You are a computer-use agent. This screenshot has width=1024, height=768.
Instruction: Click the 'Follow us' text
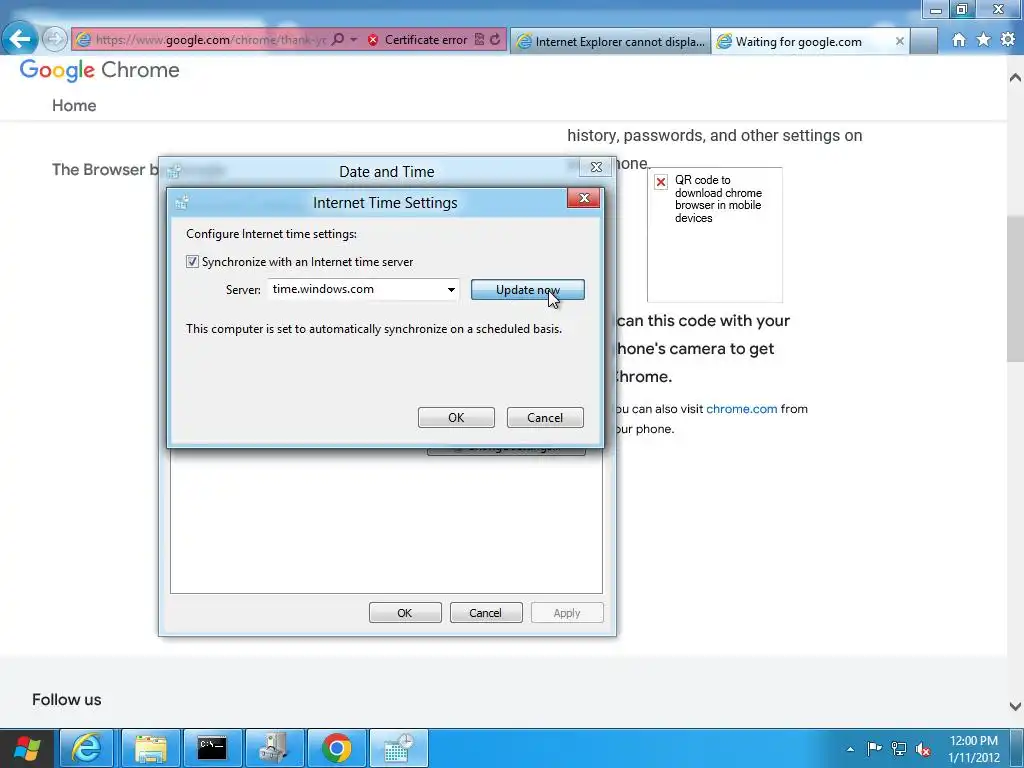tap(67, 700)
